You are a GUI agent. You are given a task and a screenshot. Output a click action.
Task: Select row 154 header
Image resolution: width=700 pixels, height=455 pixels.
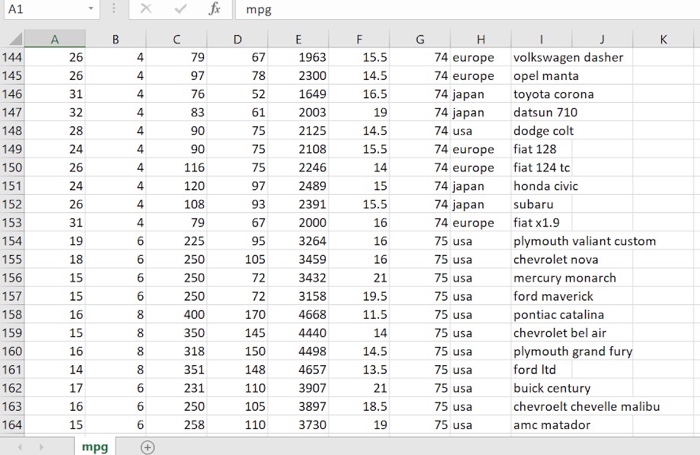[12, 241]
